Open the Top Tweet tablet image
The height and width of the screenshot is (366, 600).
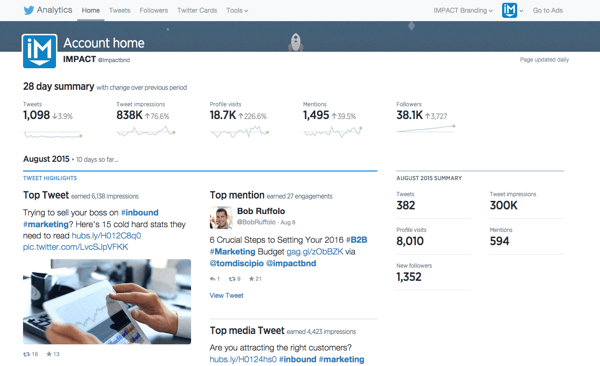107,302
